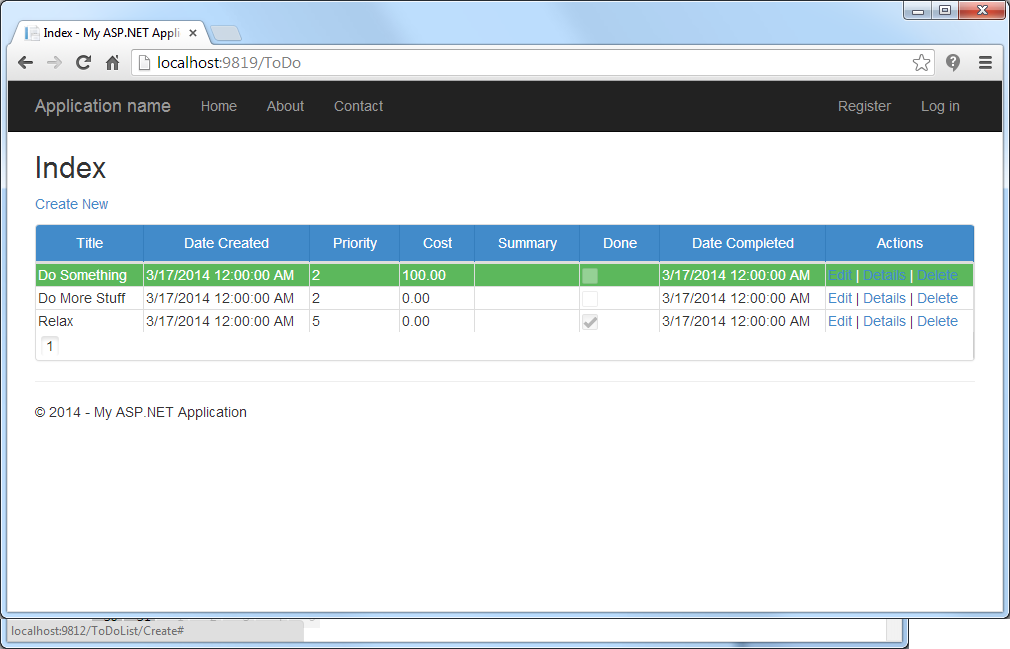Click Log in in the navbar
The width and height of the screenshot is (1010, 649).
pos(940,106)
